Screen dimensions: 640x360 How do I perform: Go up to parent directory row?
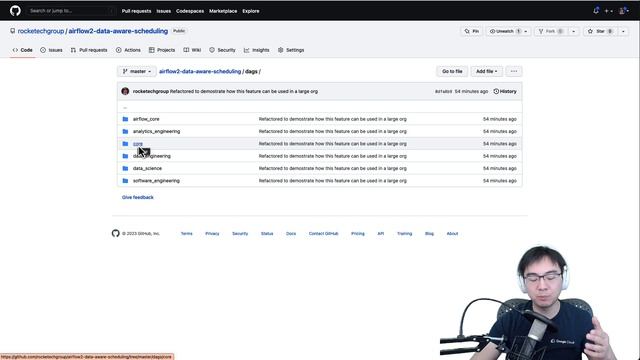(320, 107)
